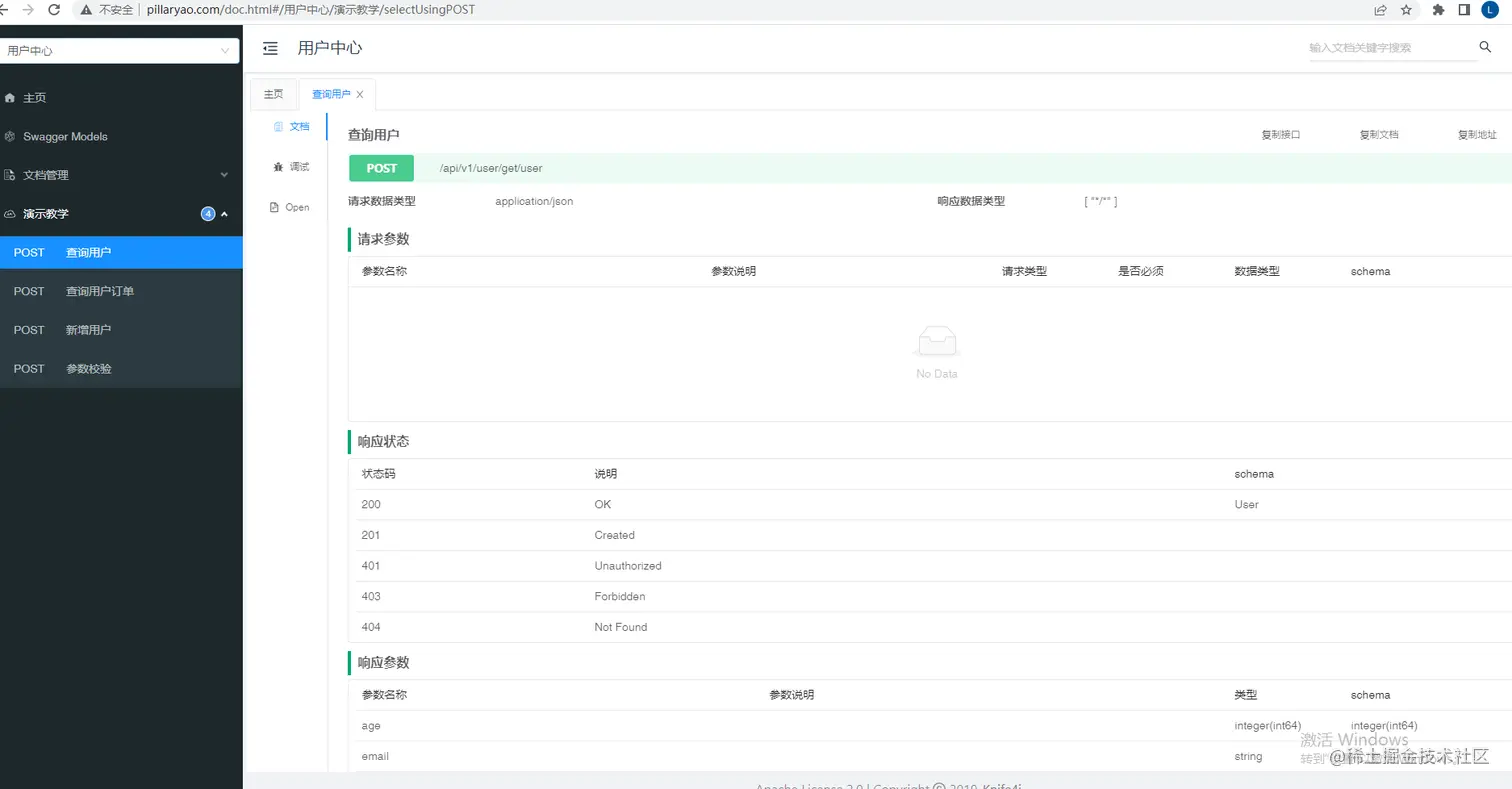Click the email parameter name
Screen dimensions: 1512x789
click(375, 756)
